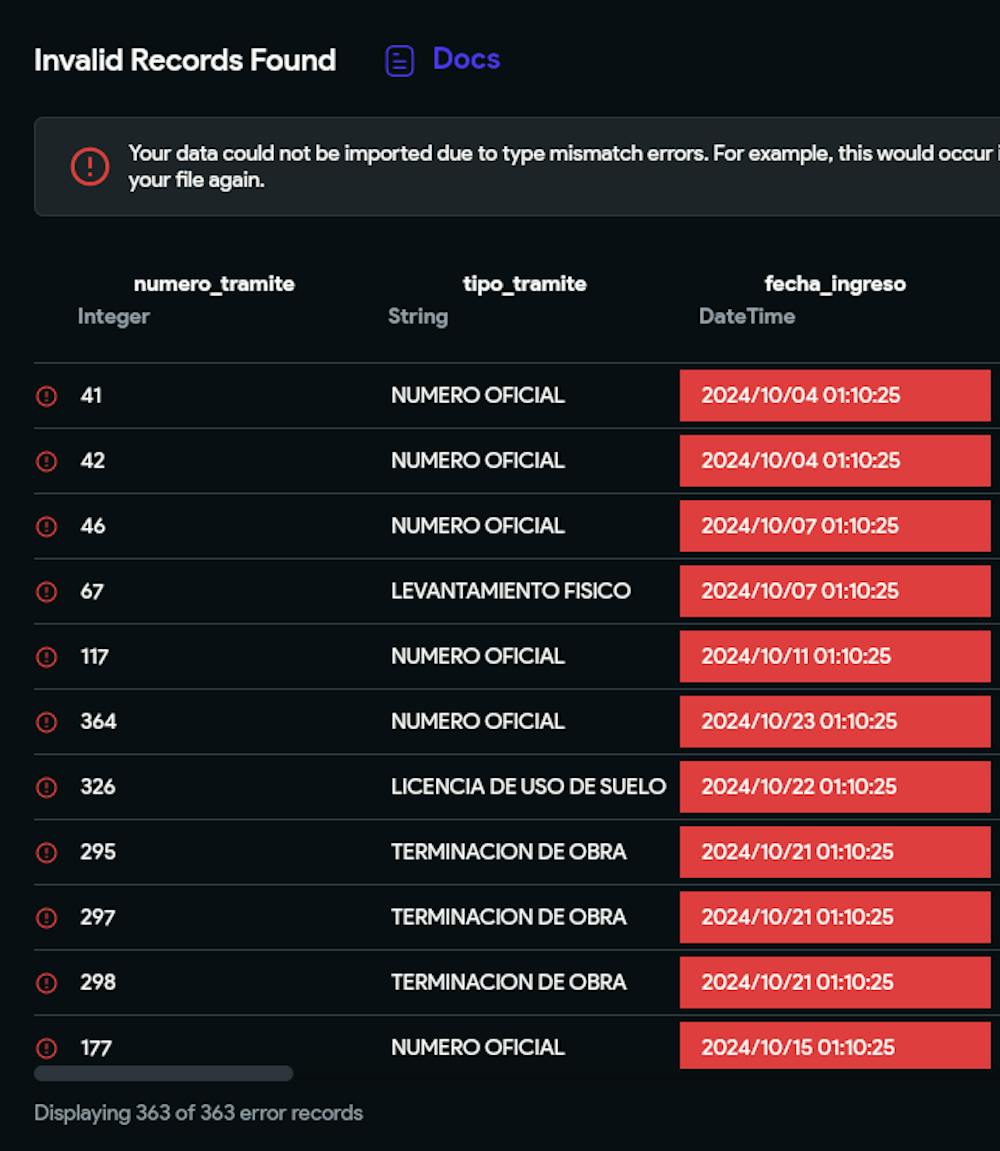The image size is (1000, 1151).
Task: Click the error icon on row 177
Action: tap(46, 1048)
